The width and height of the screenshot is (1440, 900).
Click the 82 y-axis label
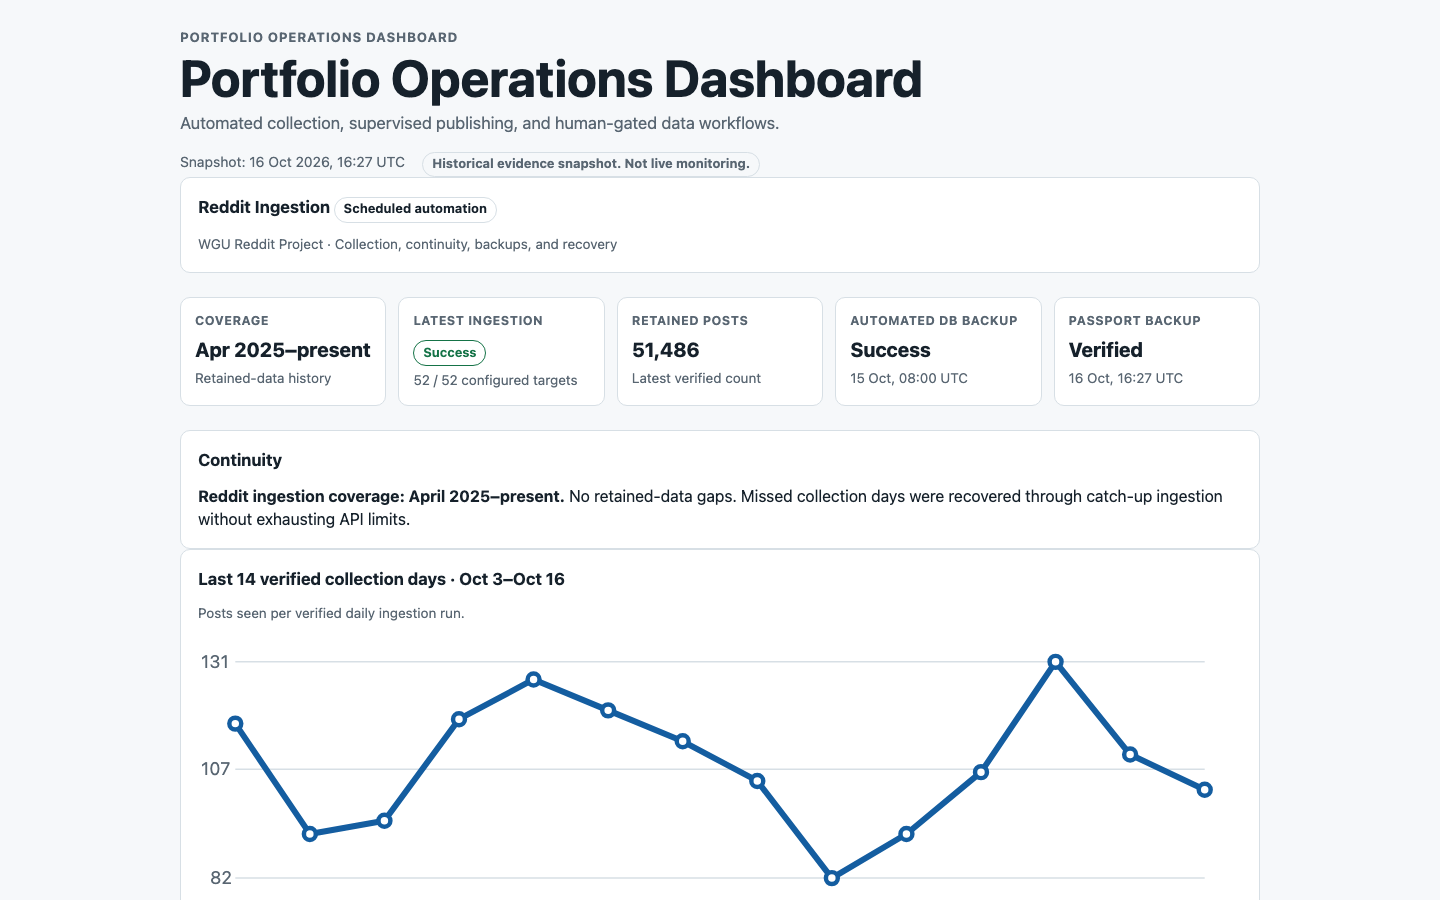coord(220,878)
